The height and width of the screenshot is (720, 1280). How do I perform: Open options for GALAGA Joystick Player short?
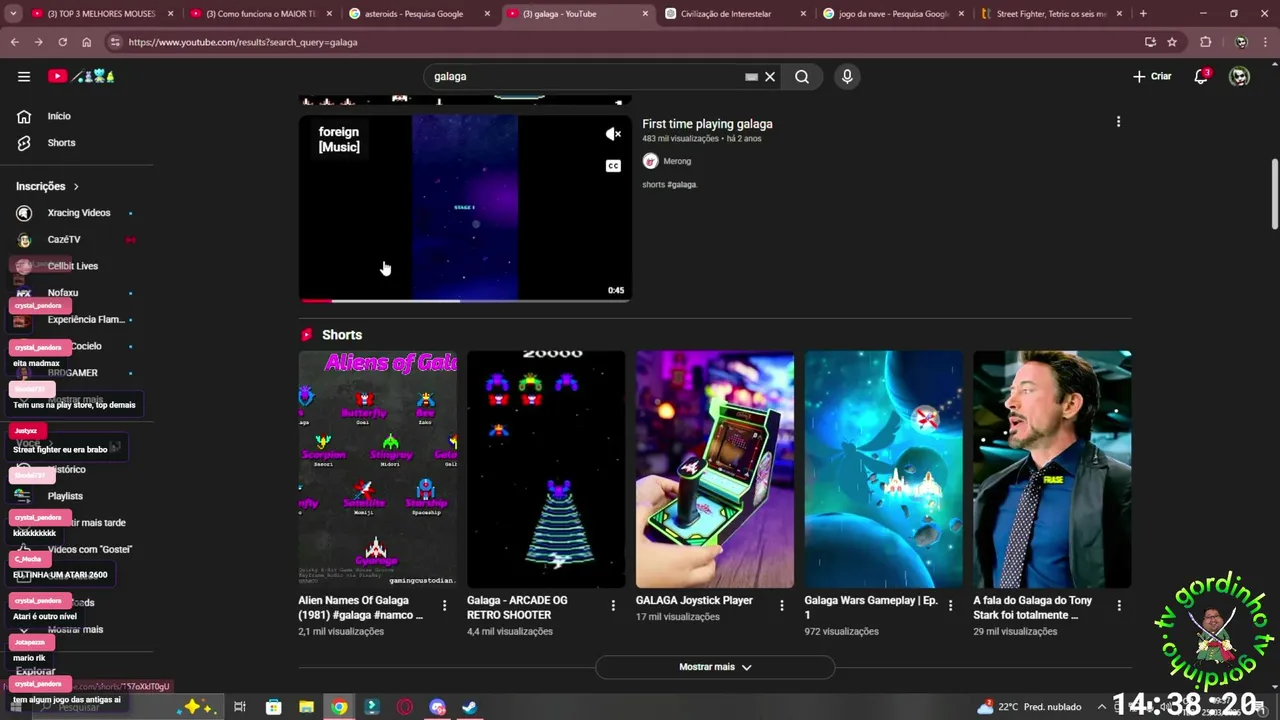point(782,605)
